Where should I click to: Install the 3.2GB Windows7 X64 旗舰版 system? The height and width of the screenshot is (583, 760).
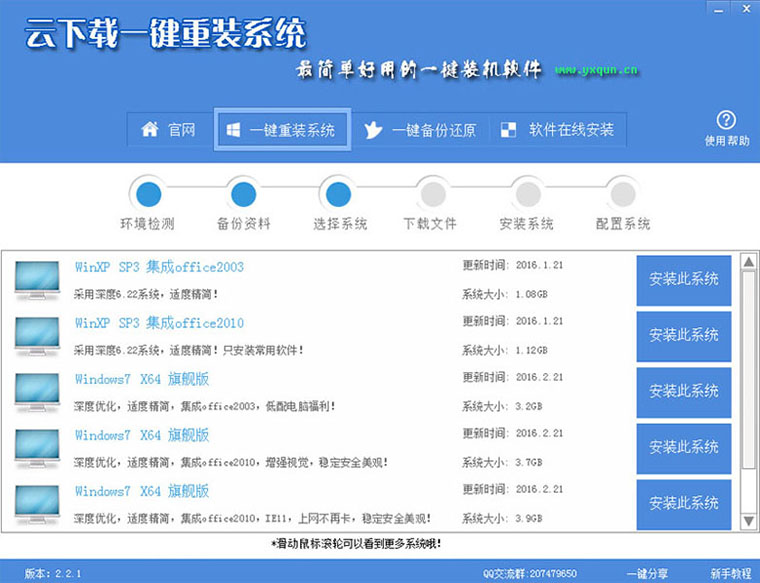684,391
